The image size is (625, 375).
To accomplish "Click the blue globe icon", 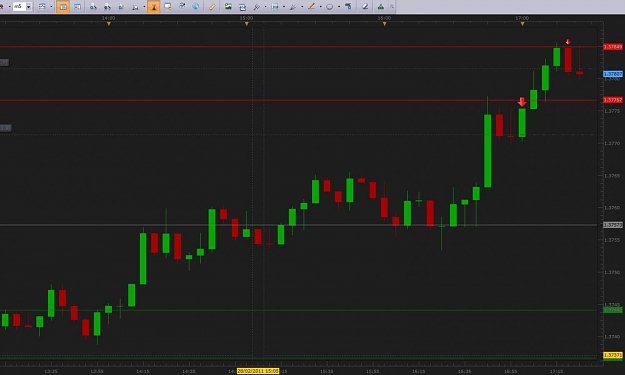I will click(x=196, y=6).
